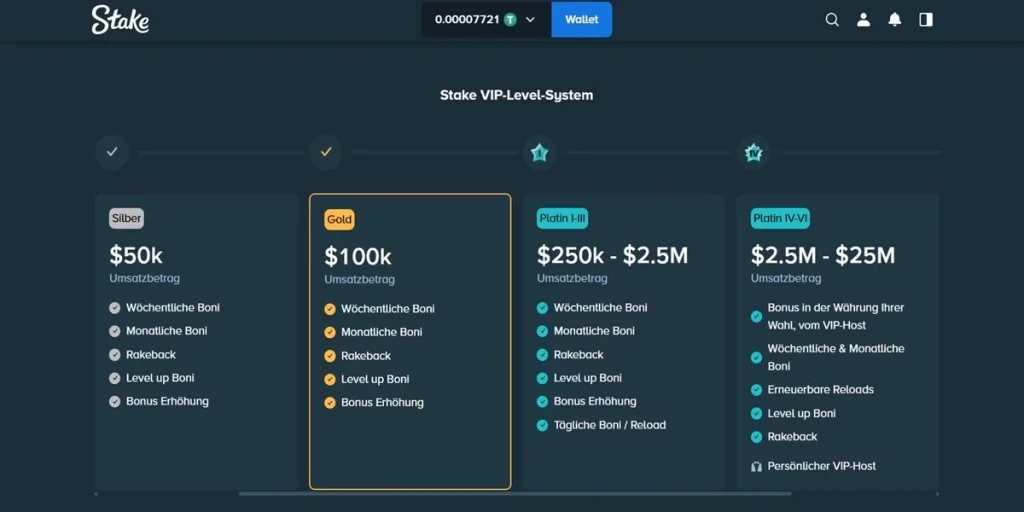Click the Platin I star badge

pyautogui.click(x=539, y=153)
